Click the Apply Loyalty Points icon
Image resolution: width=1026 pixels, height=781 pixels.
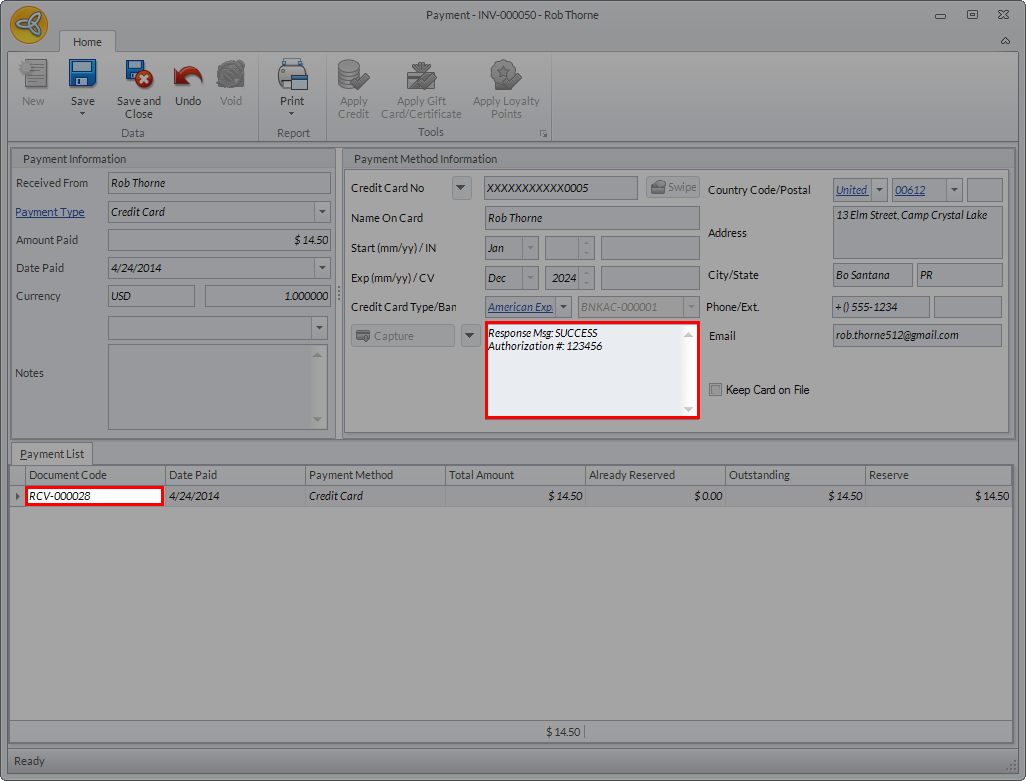pyautogui.click(x=506, y=75)
